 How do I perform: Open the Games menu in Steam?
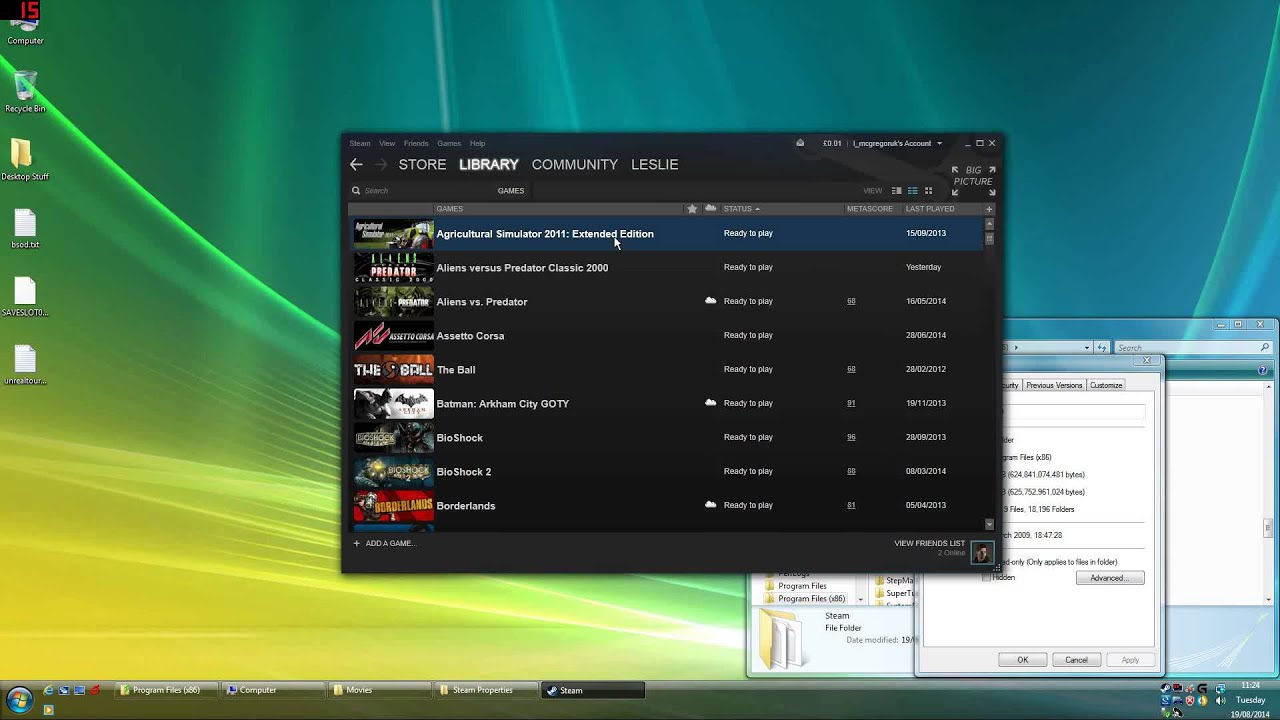[x=449, y=143]
